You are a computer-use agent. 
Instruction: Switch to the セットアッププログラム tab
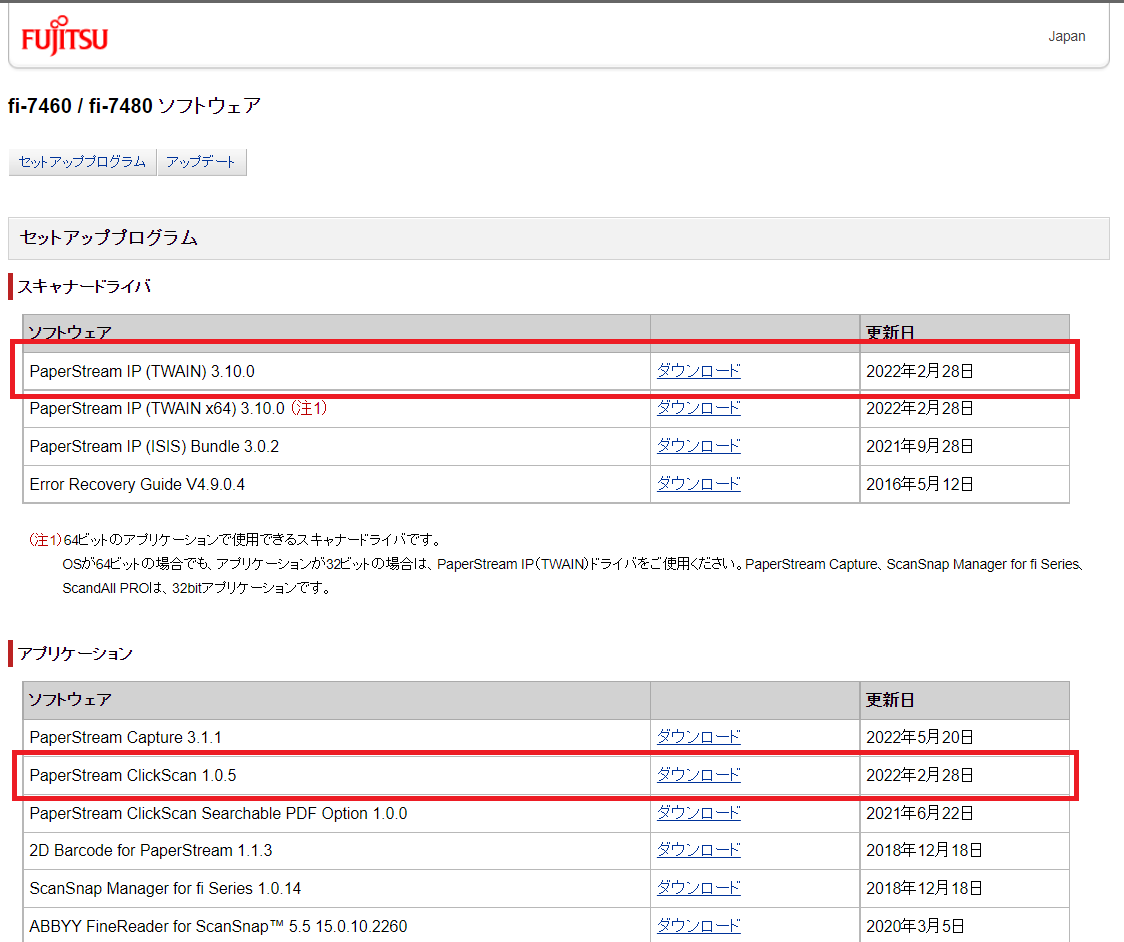pyautogui.click(x=82, y=162)
